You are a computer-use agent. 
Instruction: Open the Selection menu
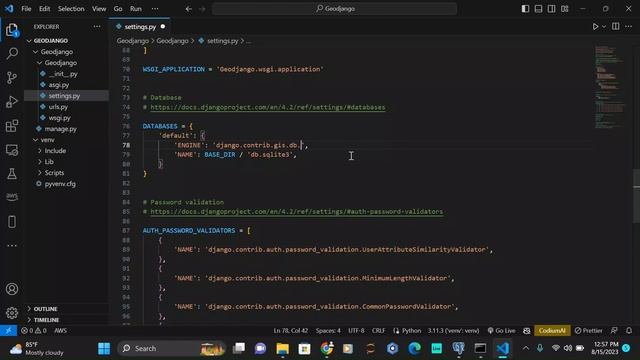71,9
